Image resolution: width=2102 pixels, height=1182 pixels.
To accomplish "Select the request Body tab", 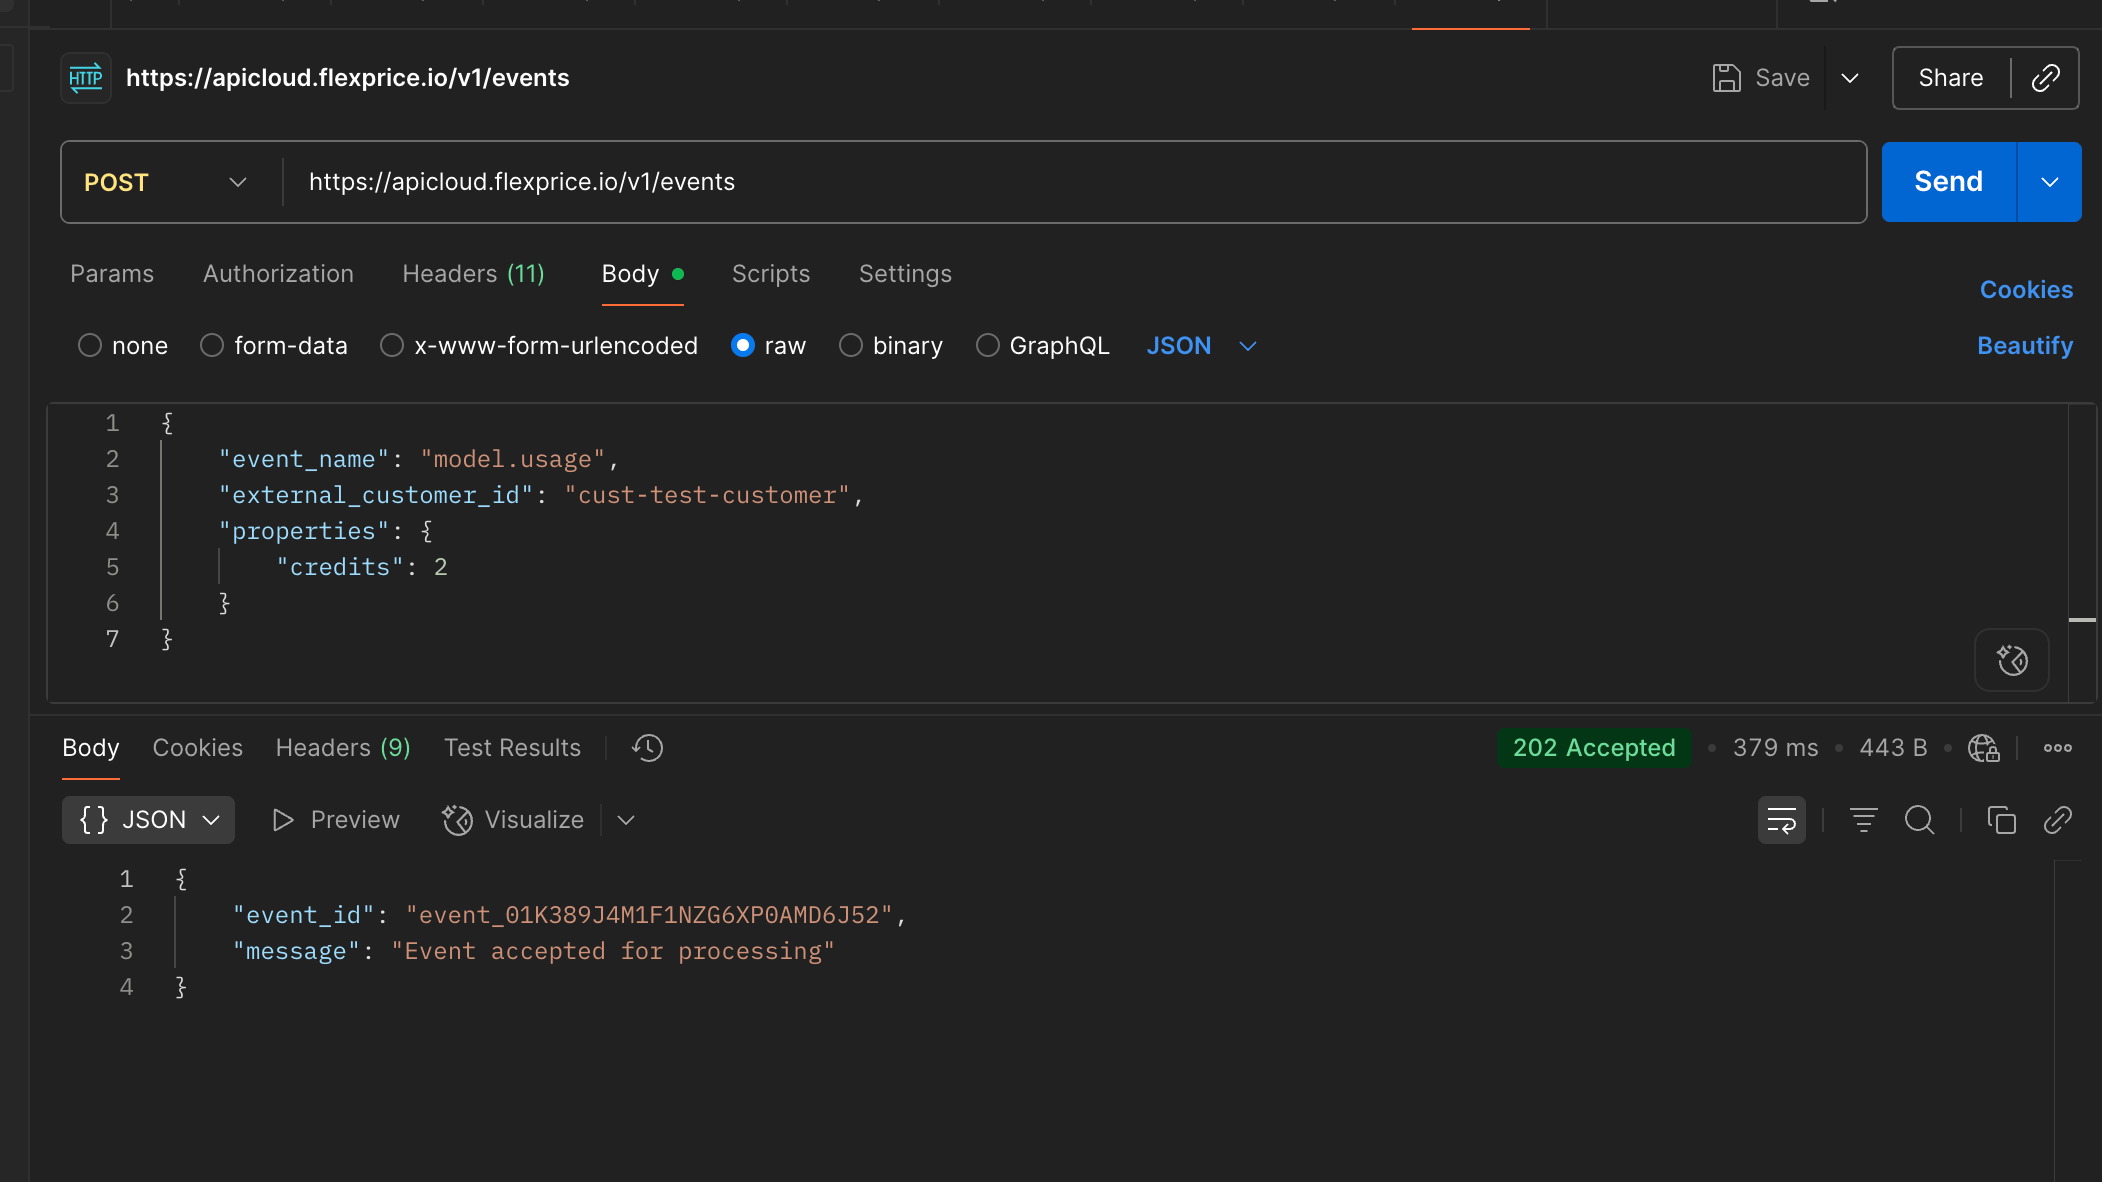I will (x=642, y=274).
